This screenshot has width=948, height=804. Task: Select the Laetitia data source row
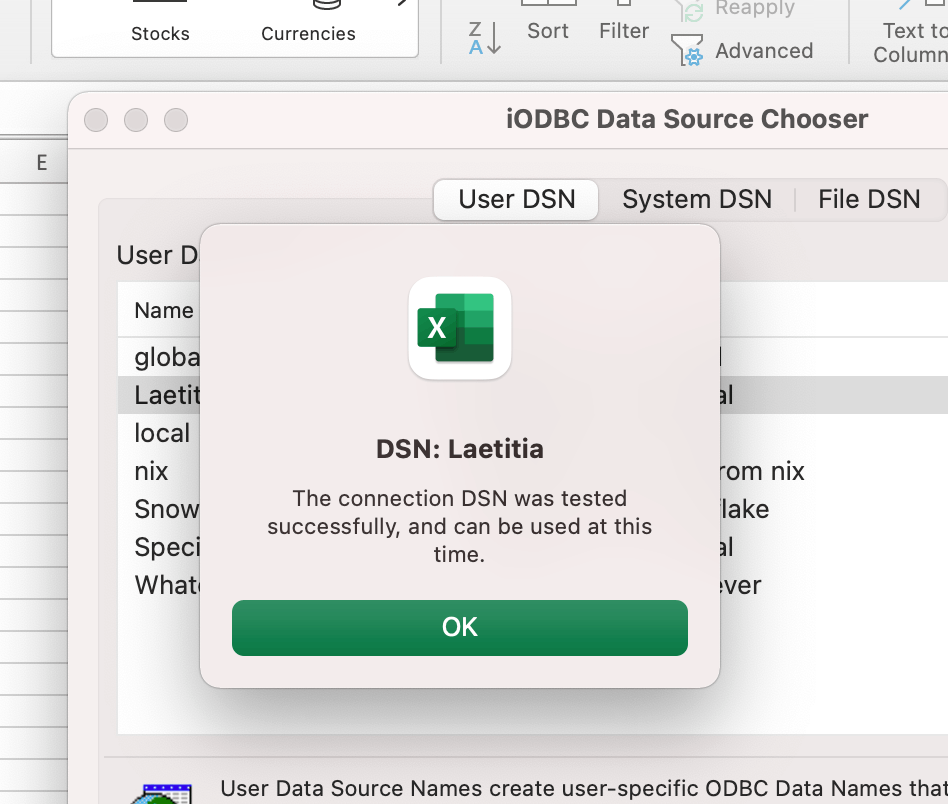pos(533,395)
